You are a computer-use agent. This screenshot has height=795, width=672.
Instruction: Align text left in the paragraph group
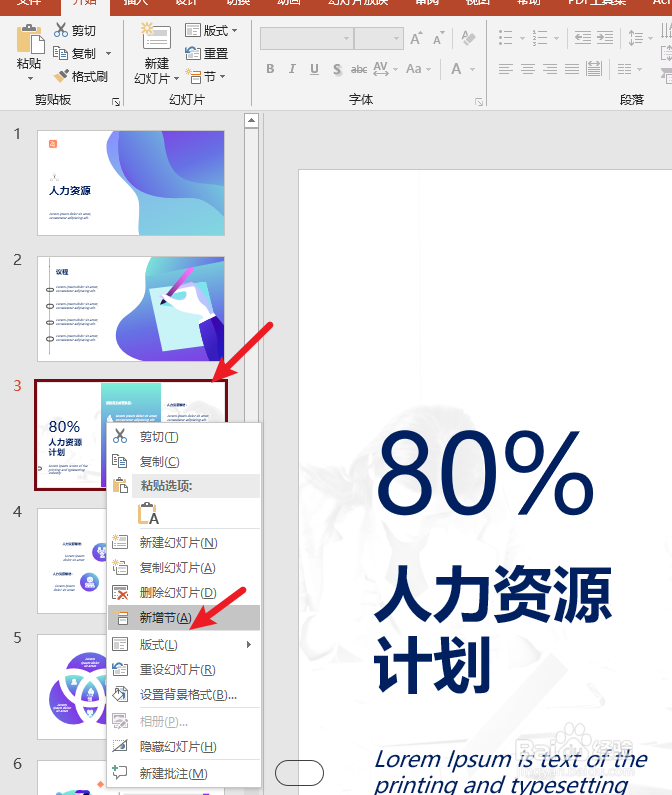coord(506,69)
